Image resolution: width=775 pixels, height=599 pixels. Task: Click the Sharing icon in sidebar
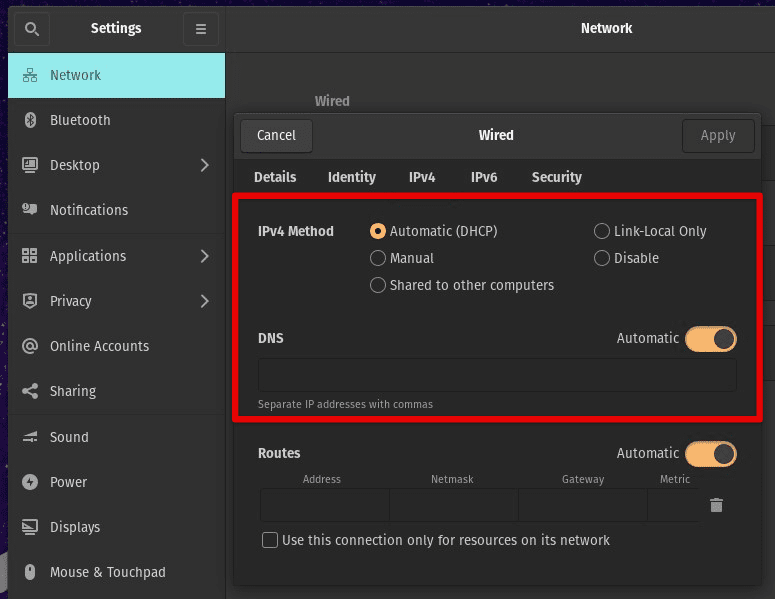(x=30, y=391)
